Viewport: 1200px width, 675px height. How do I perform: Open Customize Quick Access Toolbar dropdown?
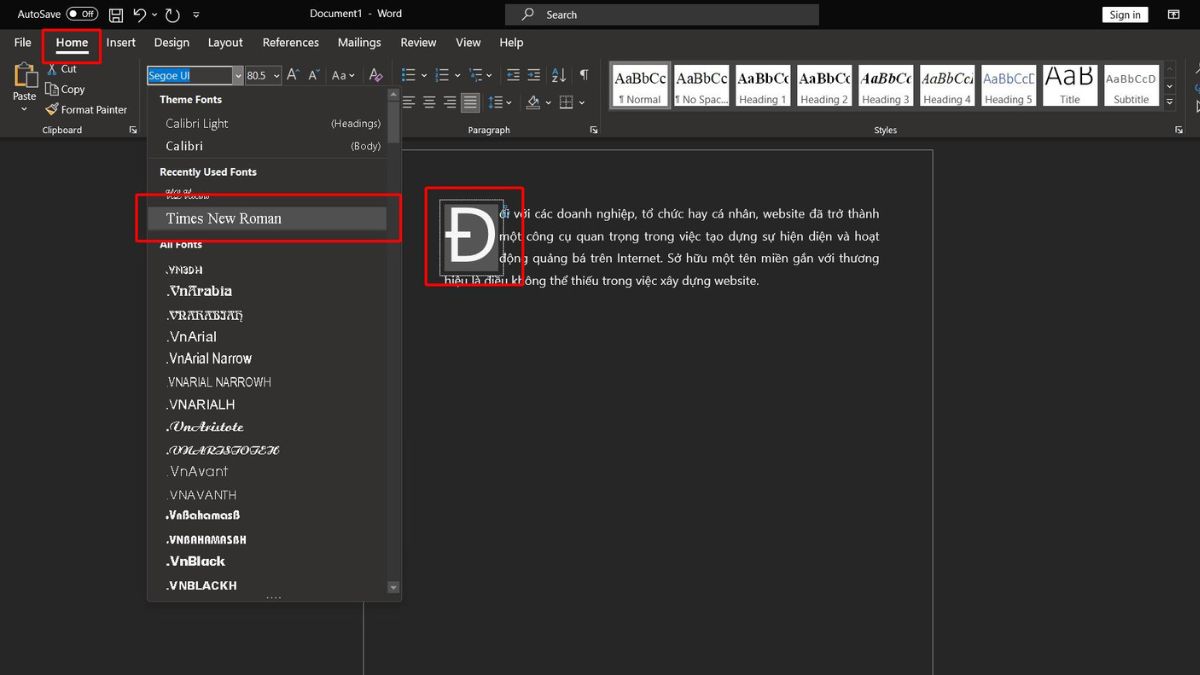pyautogui.click(x=196, y=15)
